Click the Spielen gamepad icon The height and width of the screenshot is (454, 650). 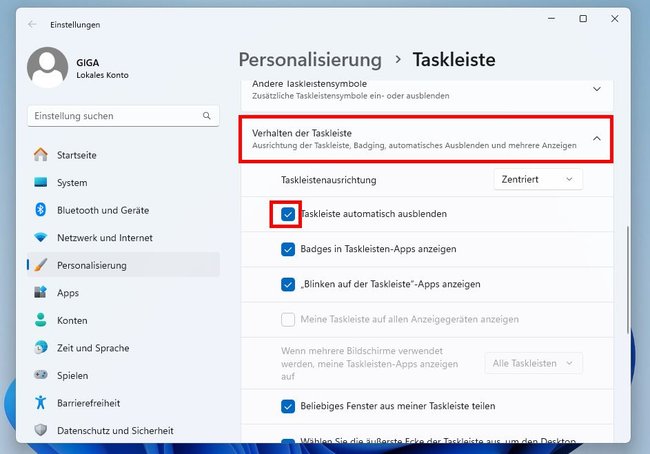41,375
